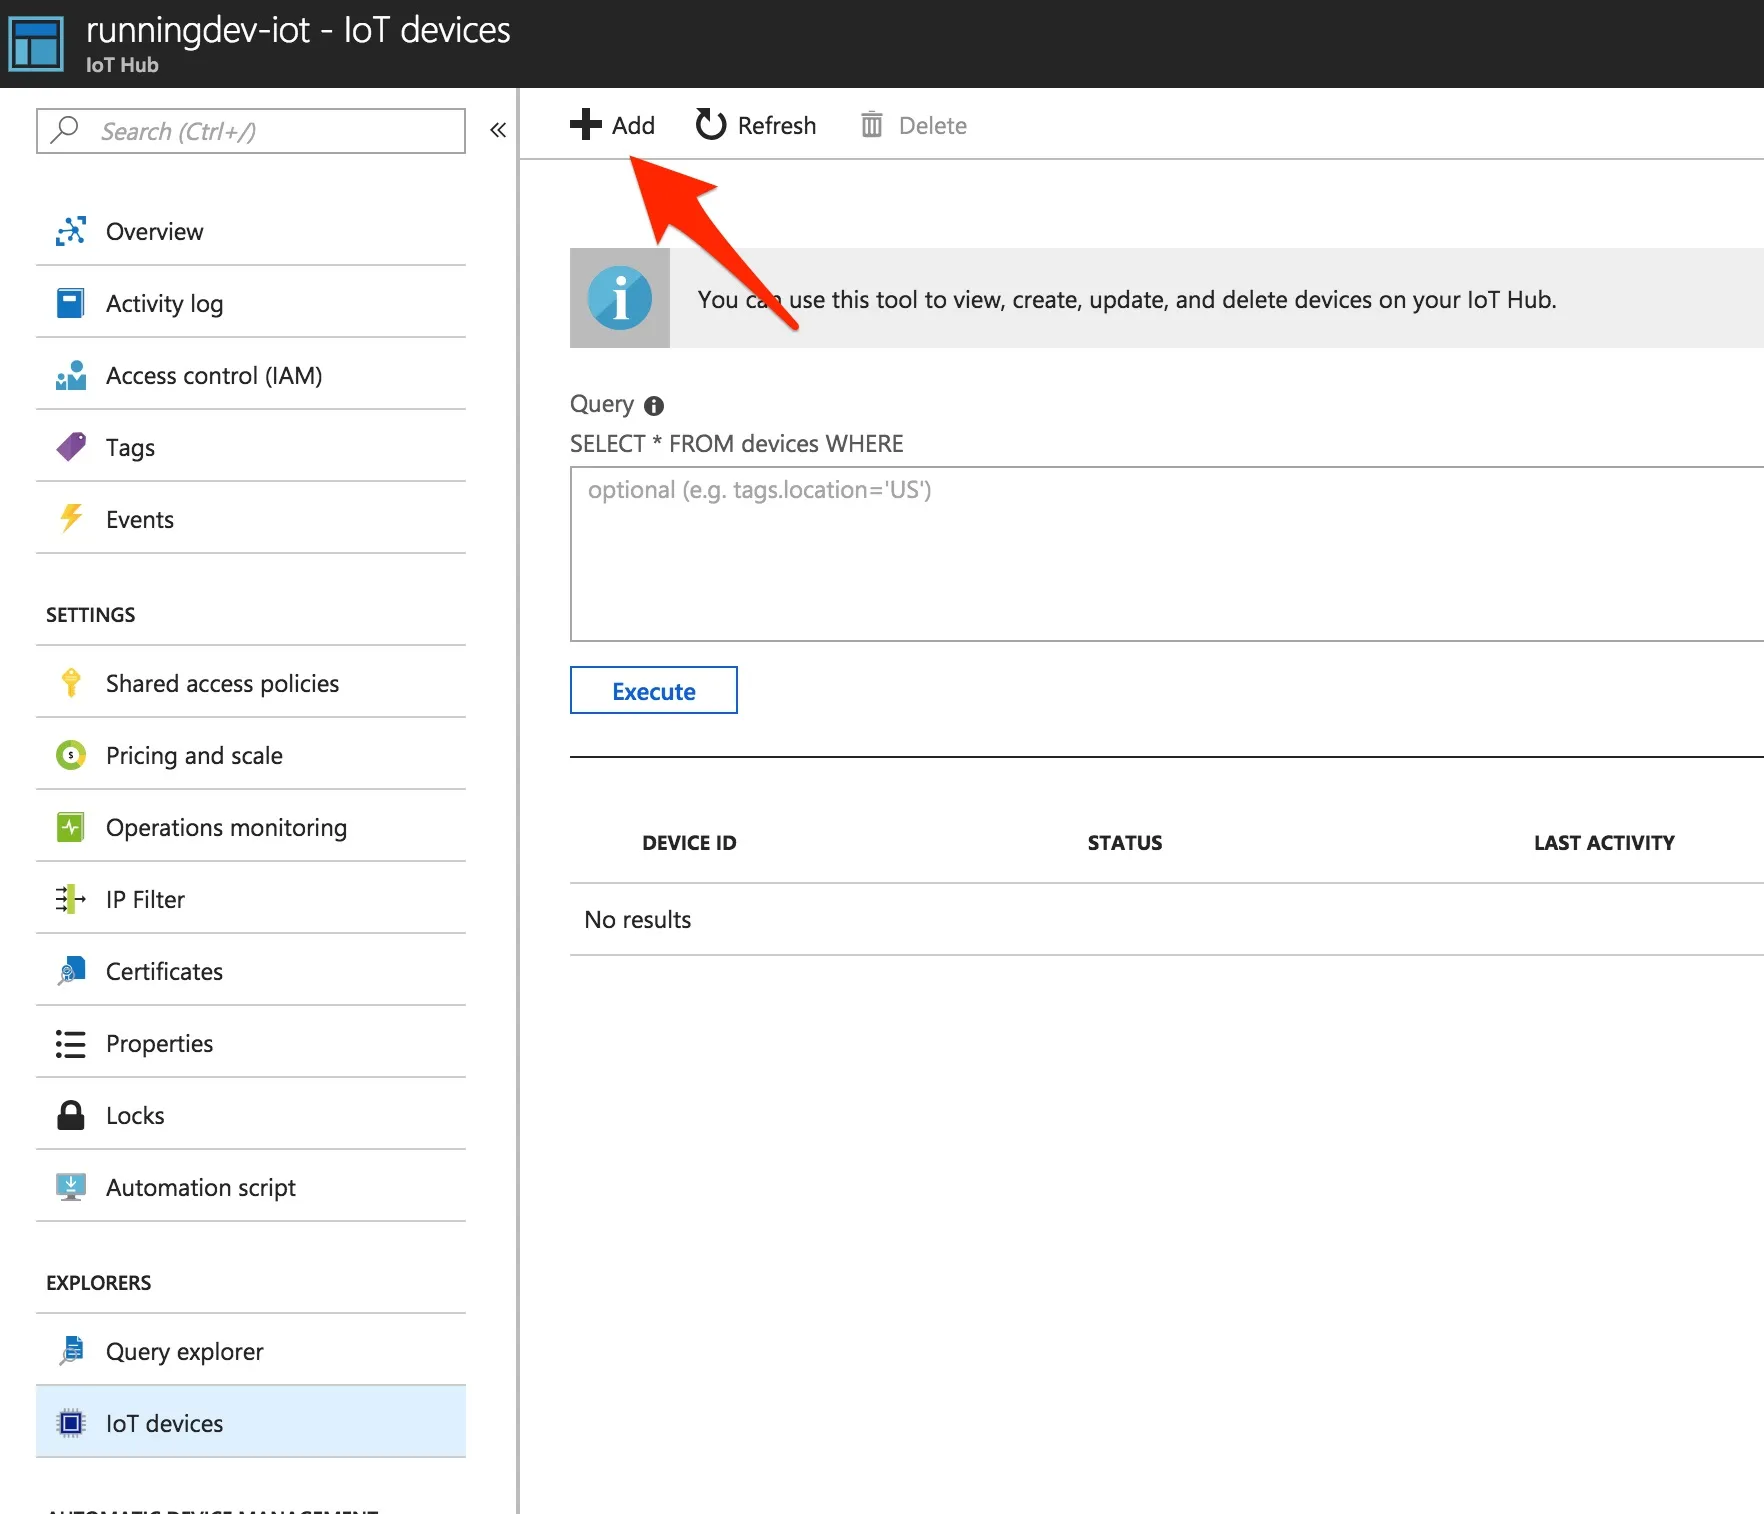Click the Delete label in toolbar
Screen dimensions: 1764x1514
(932, 125)
